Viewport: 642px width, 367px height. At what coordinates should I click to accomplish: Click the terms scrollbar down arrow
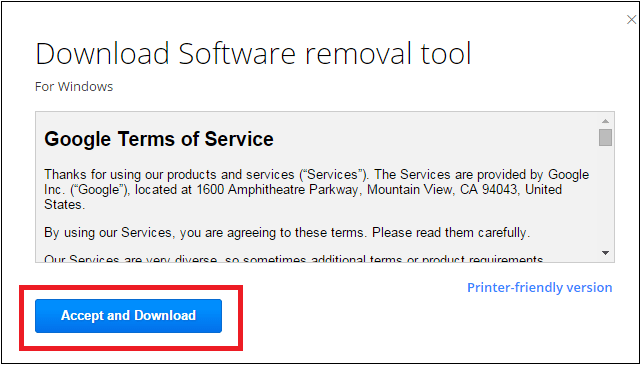[605, 253]
